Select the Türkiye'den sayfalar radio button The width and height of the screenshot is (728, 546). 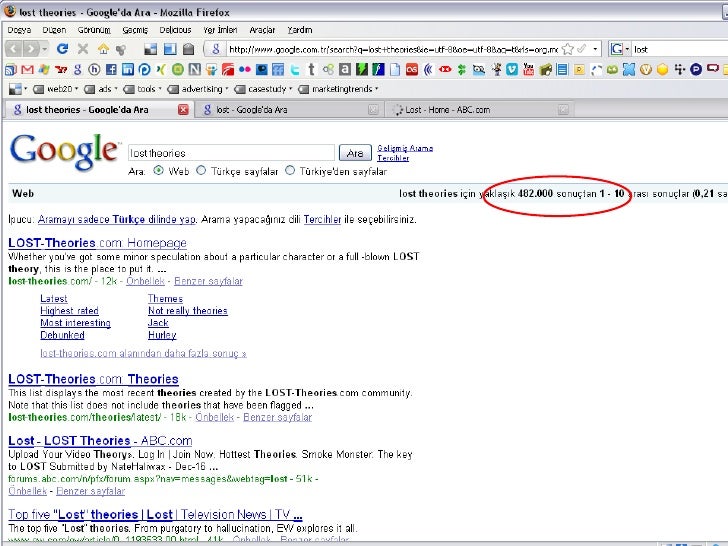[290, 170]
